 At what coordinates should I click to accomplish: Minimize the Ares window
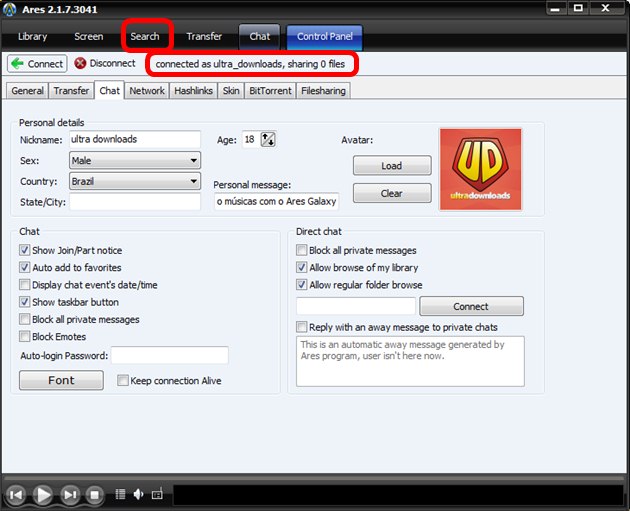555,8
